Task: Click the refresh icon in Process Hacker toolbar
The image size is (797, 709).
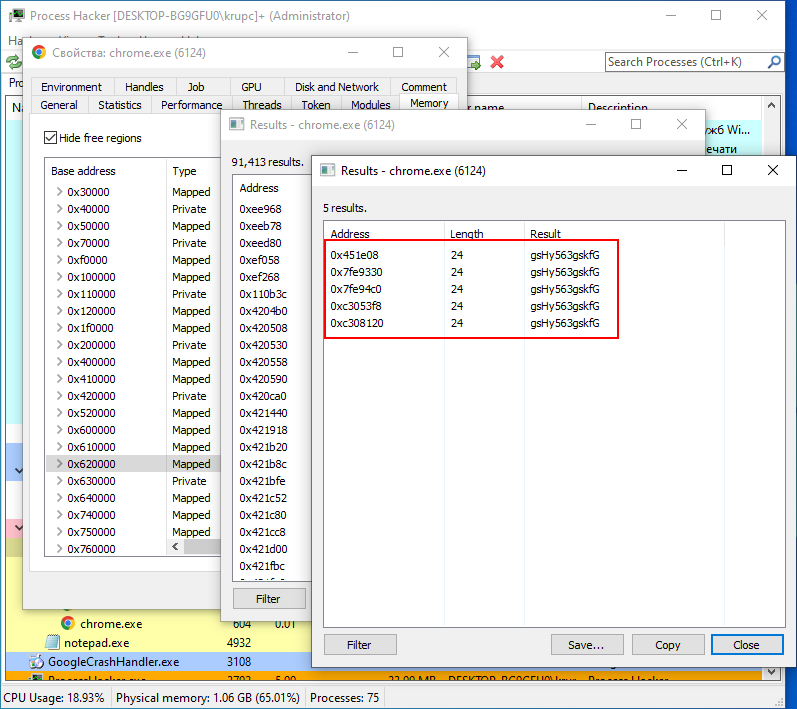Action: pos(14,63)
